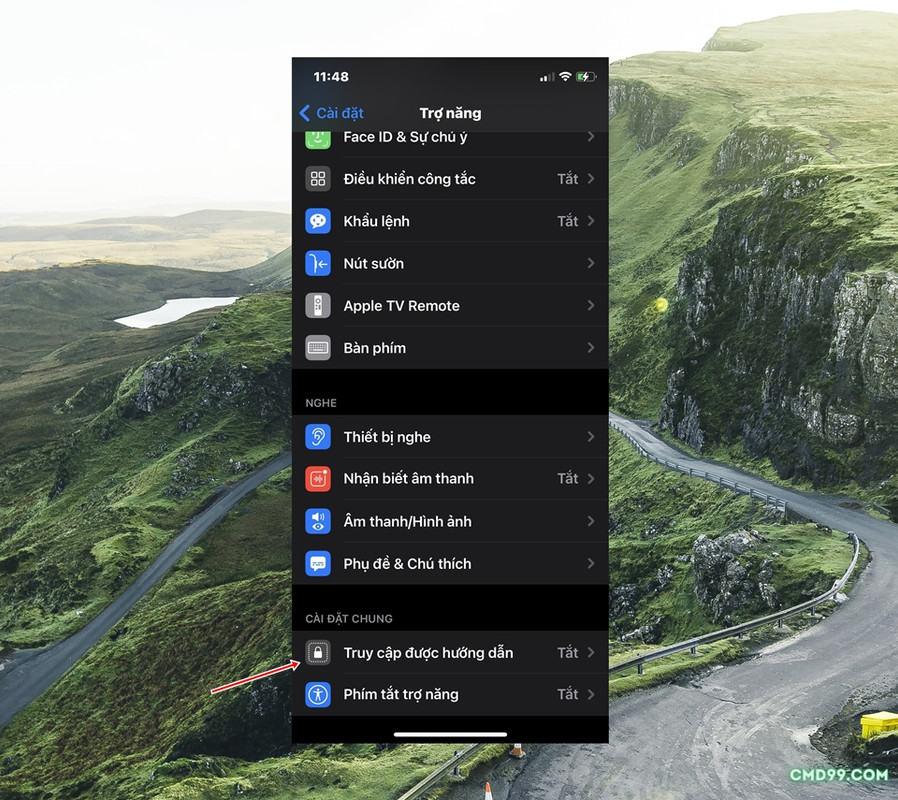The image size is (898, 800).
Task: Tap the 11:48 clock
Action: (x=331, y=77)
